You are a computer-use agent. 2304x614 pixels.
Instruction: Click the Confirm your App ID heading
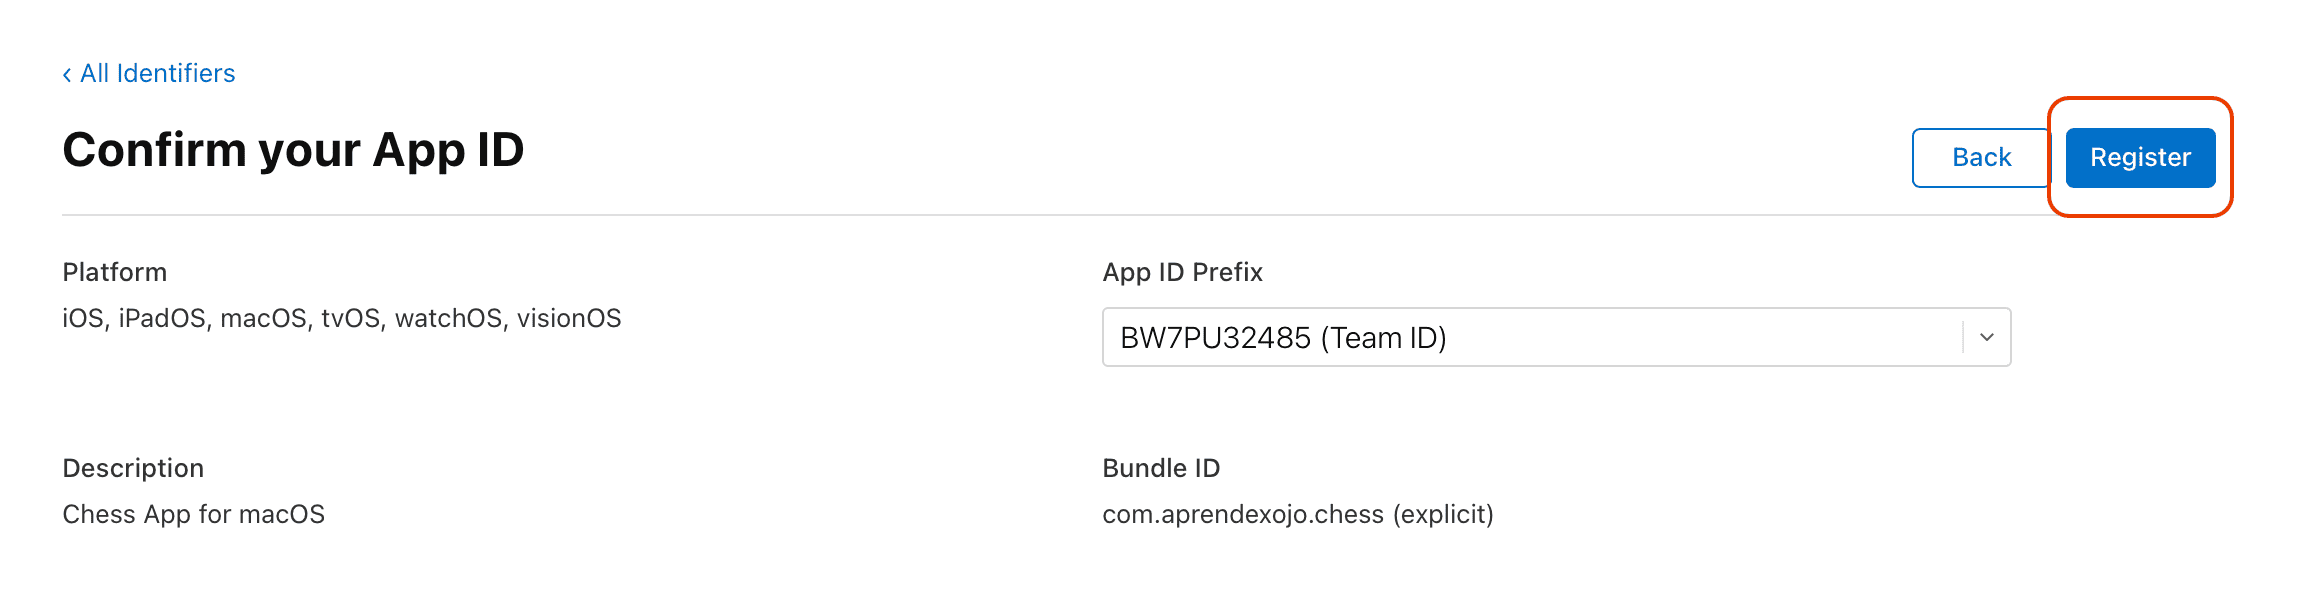(293, 150)
